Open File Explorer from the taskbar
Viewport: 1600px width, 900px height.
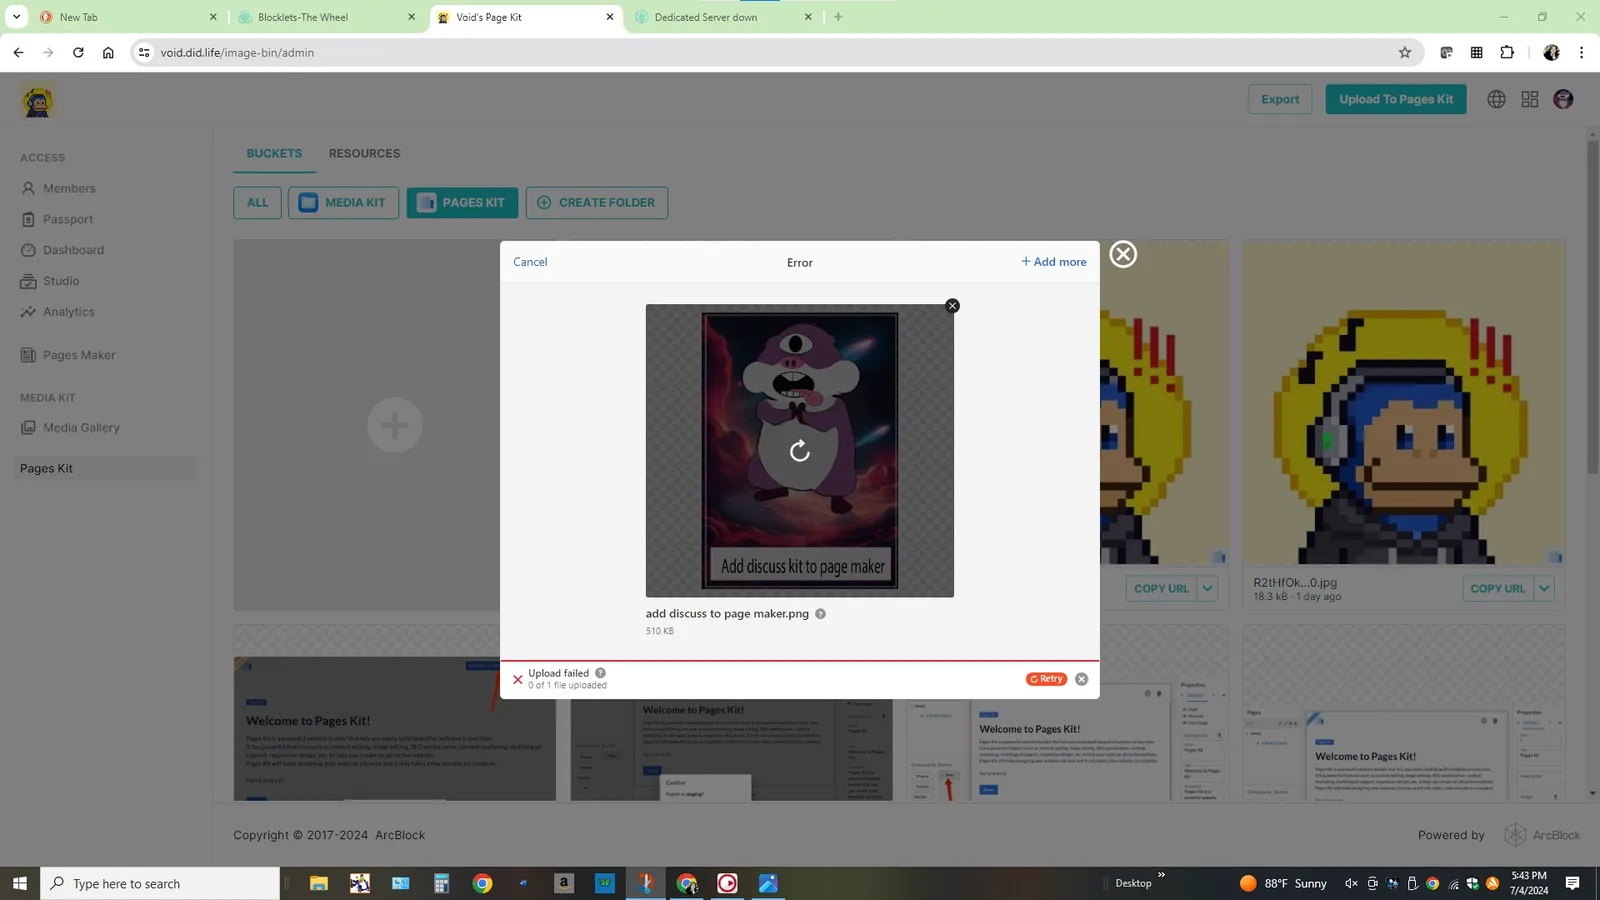click(319, 883)
